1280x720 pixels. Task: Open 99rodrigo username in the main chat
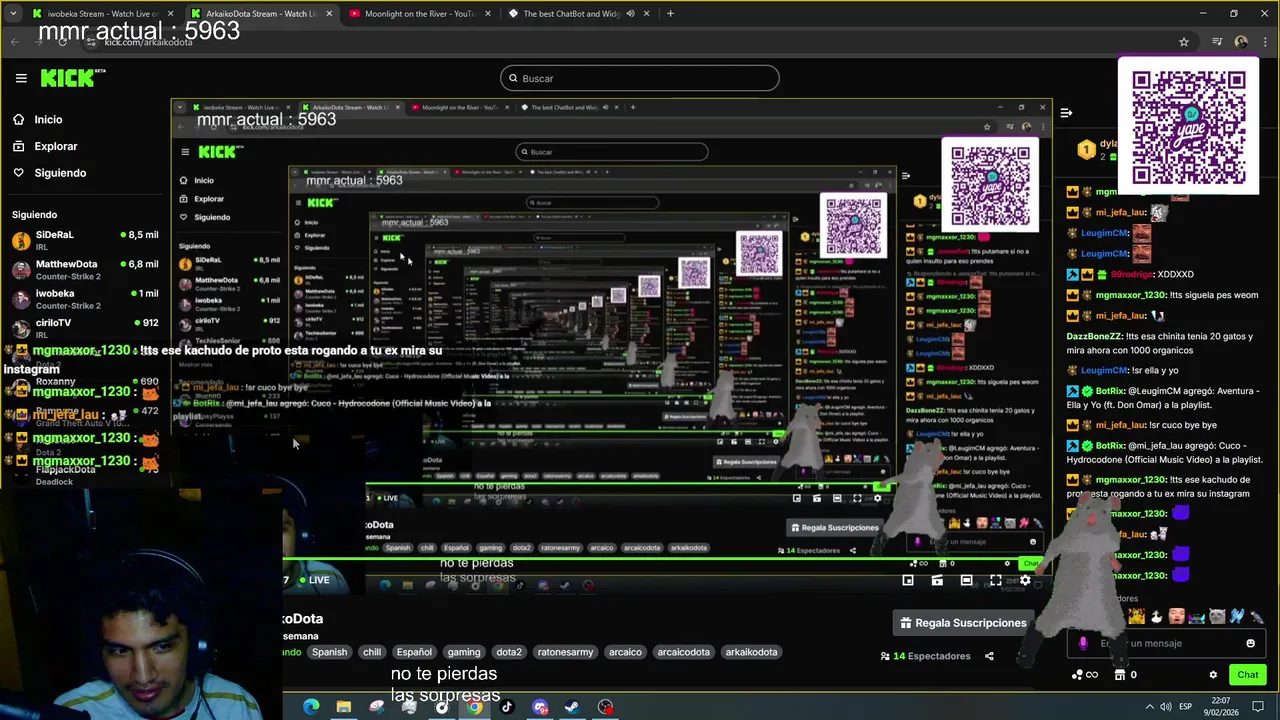point(1131,274)
